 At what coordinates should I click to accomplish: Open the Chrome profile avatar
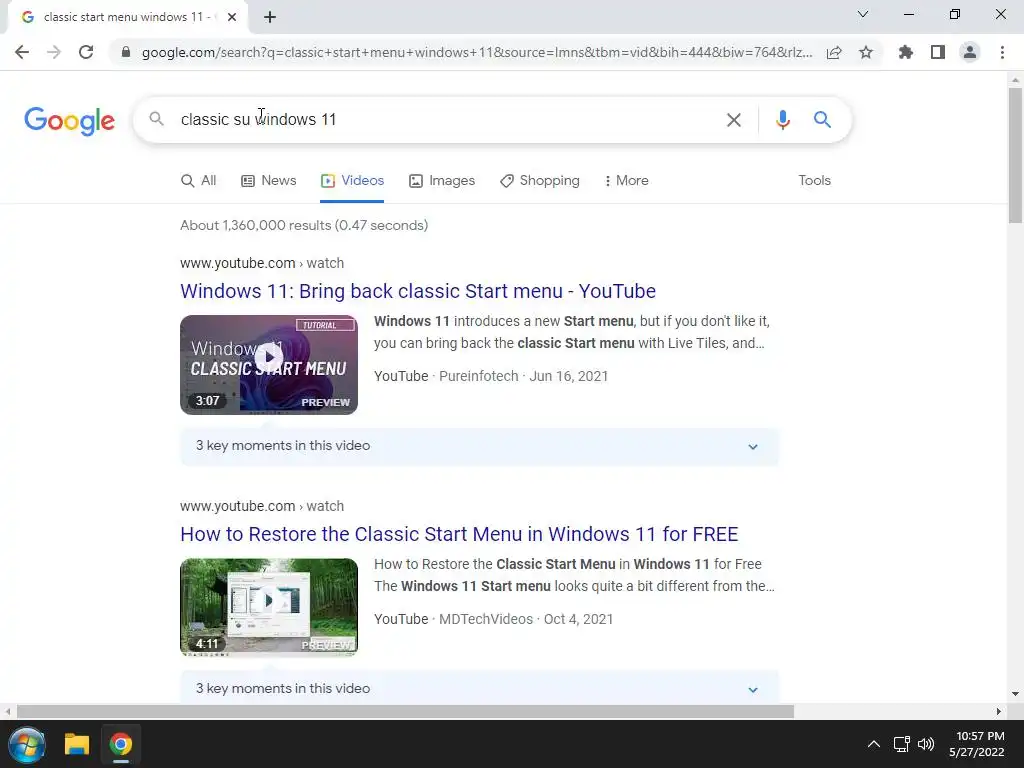click(970, 52)
